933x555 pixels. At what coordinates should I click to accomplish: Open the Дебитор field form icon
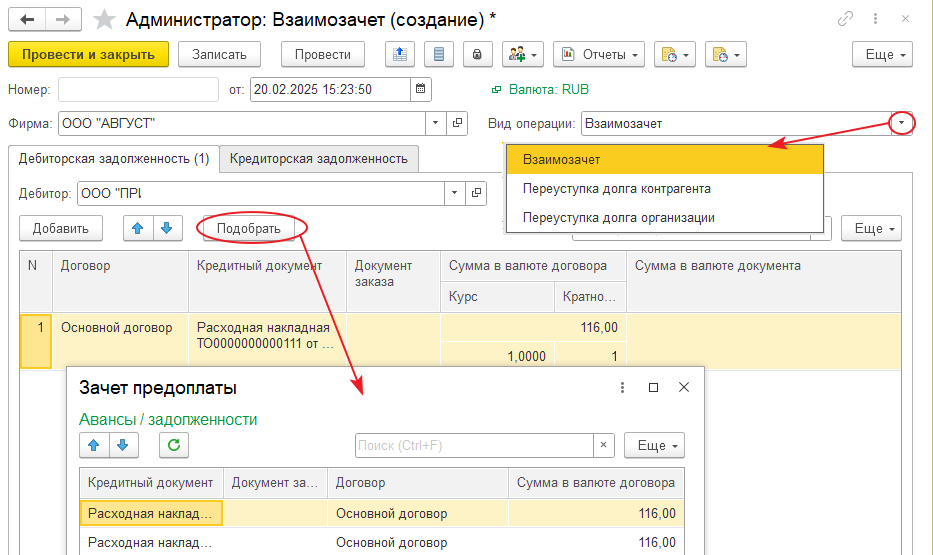point(477,193)
